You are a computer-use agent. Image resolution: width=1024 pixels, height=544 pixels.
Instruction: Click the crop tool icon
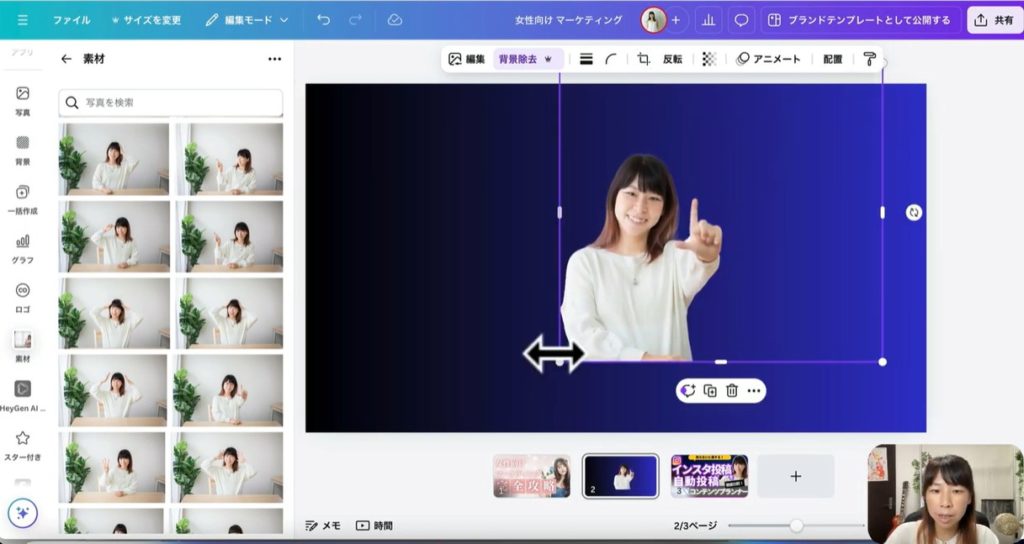click(644, 59)
